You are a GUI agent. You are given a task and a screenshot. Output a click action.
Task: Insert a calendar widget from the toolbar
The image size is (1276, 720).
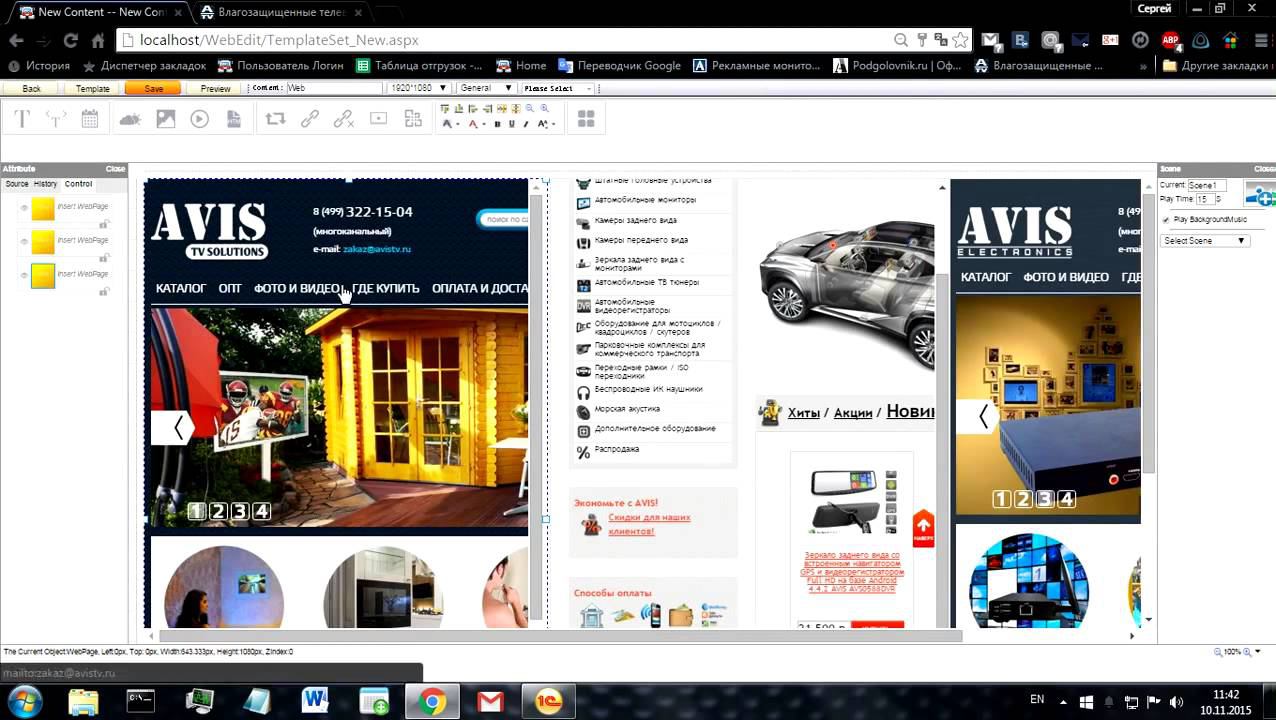90,119
